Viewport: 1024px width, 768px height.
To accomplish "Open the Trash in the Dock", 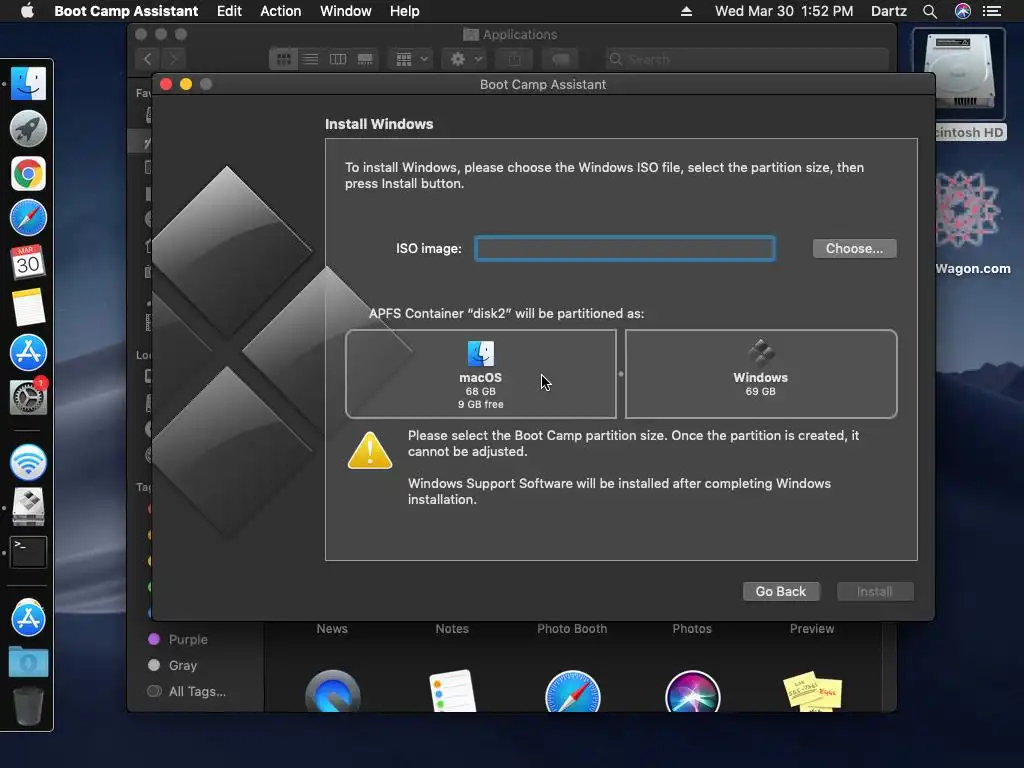I will point(28,706).
